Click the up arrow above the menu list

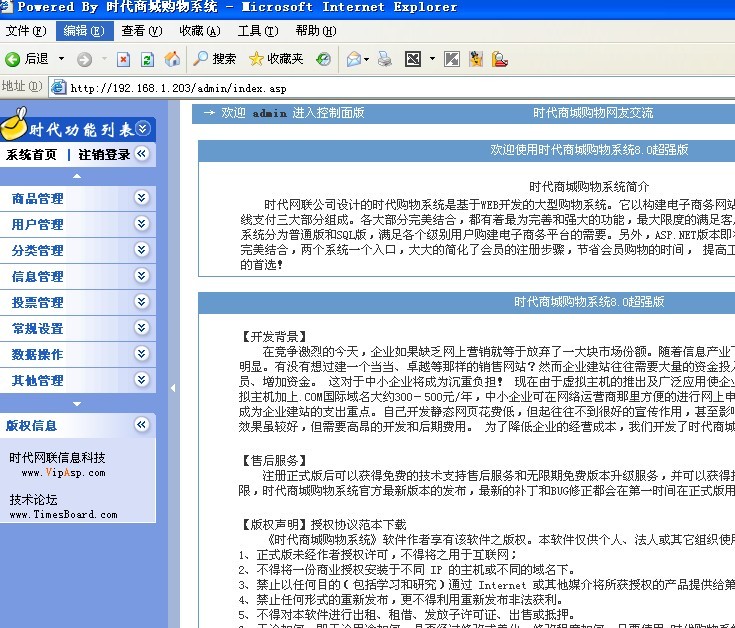77,176
